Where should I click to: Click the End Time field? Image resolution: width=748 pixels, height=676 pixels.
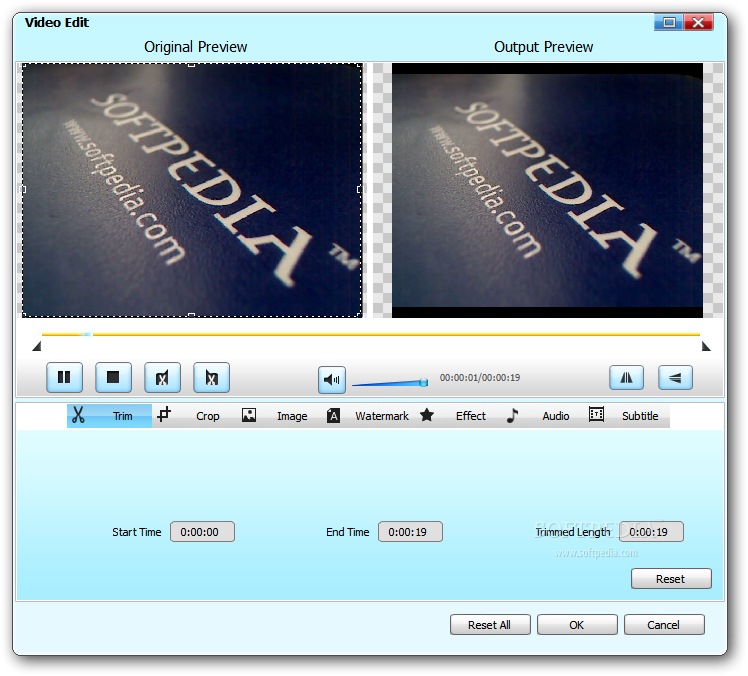click(x=410, y=531)
